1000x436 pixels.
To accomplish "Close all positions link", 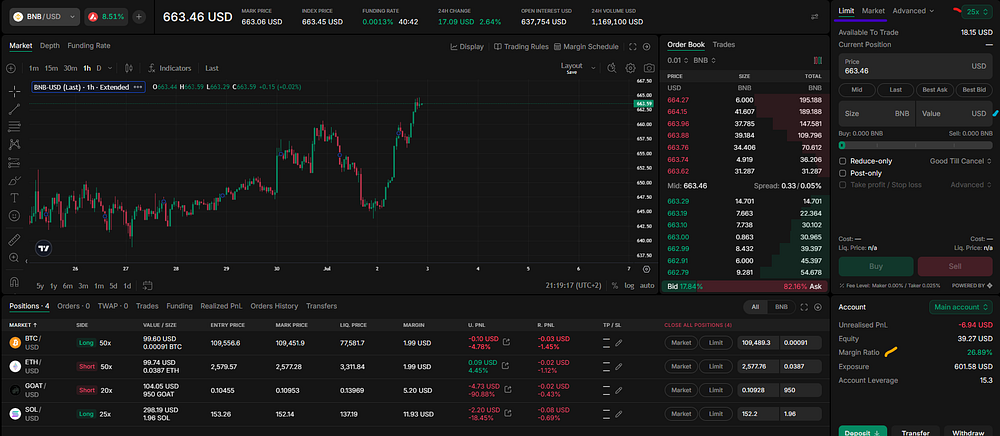I will pyautogui.click(x=698, y=325).
